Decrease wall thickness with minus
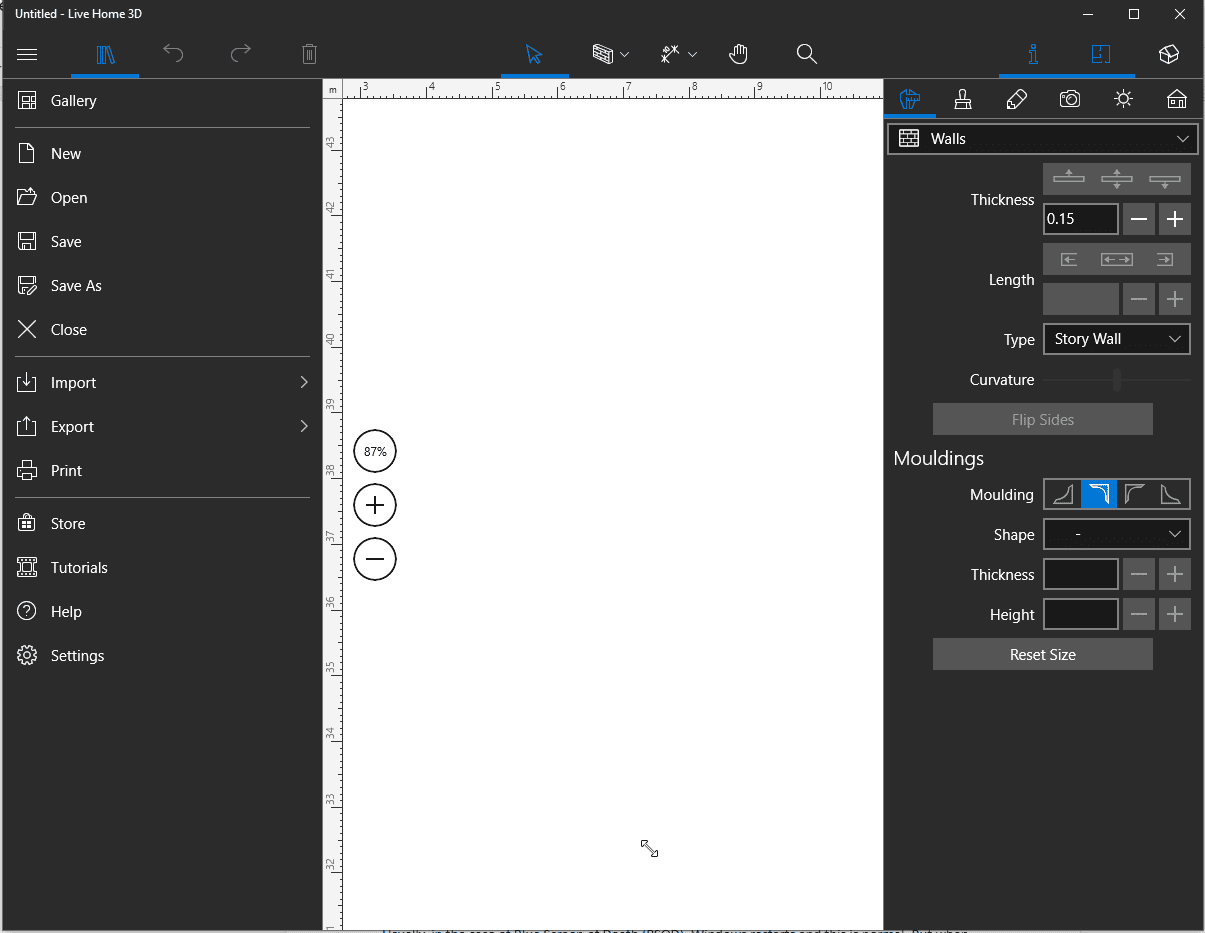 tap(1139, 219)
